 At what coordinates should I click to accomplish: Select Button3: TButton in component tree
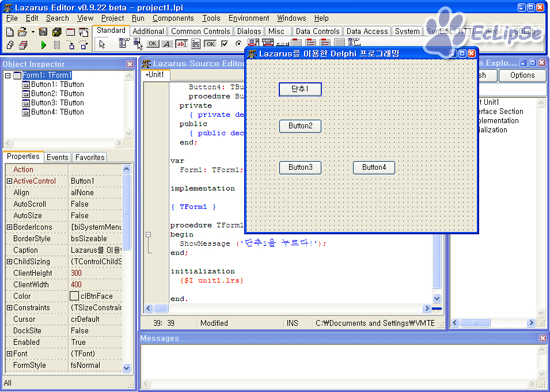pyautogui.click(x=57, y=103)
